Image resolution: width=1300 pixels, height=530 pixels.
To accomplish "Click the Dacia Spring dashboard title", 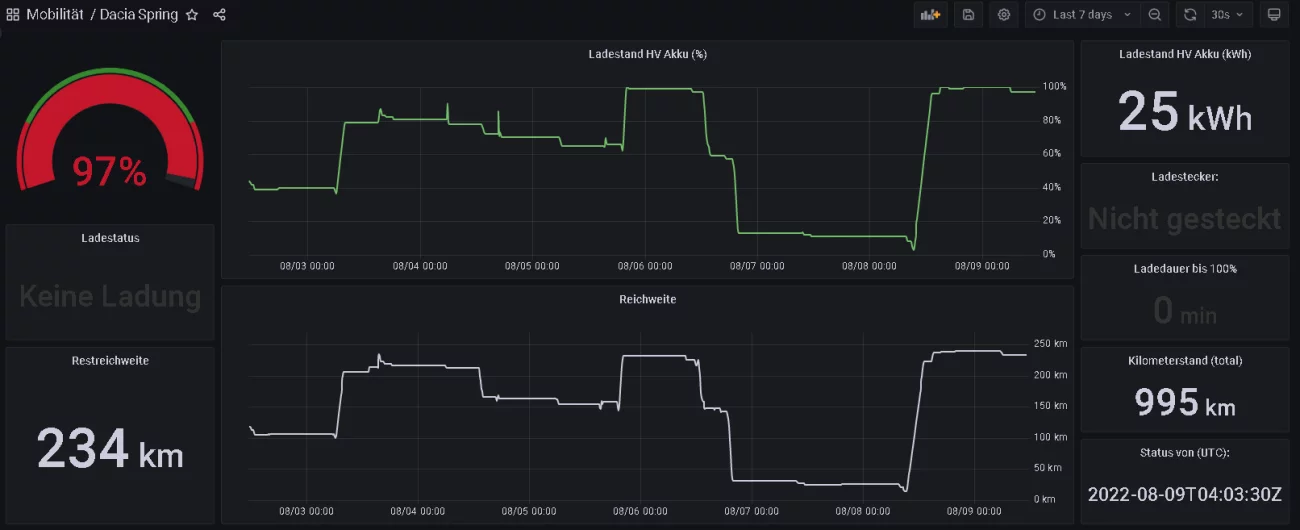I will [139, 15].
